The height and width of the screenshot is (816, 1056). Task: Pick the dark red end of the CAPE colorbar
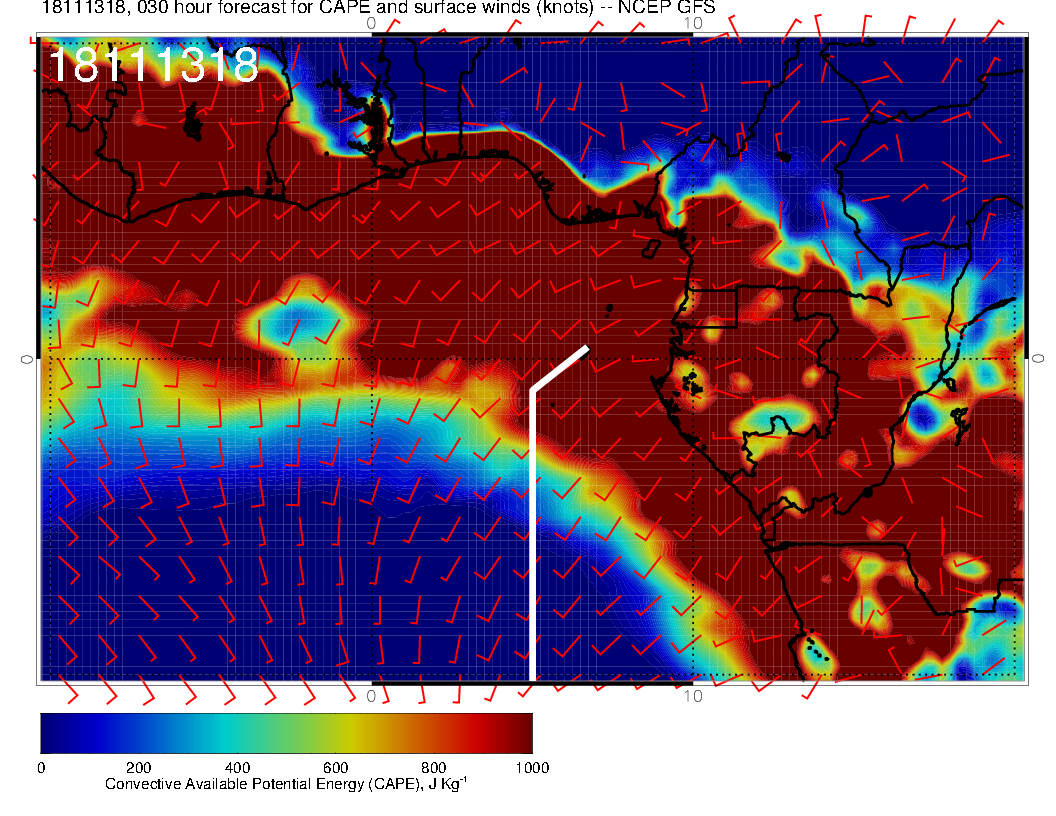point(522,733)
